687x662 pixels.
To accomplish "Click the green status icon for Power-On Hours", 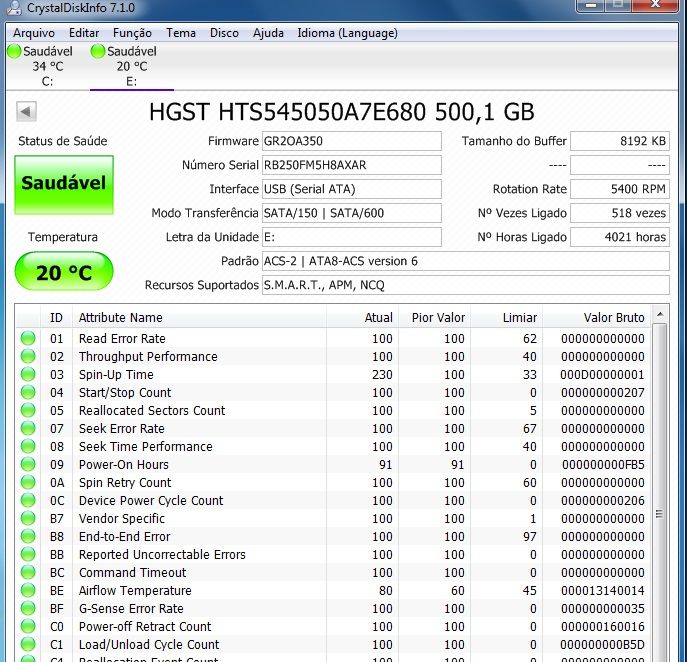I will pos(28,464).
